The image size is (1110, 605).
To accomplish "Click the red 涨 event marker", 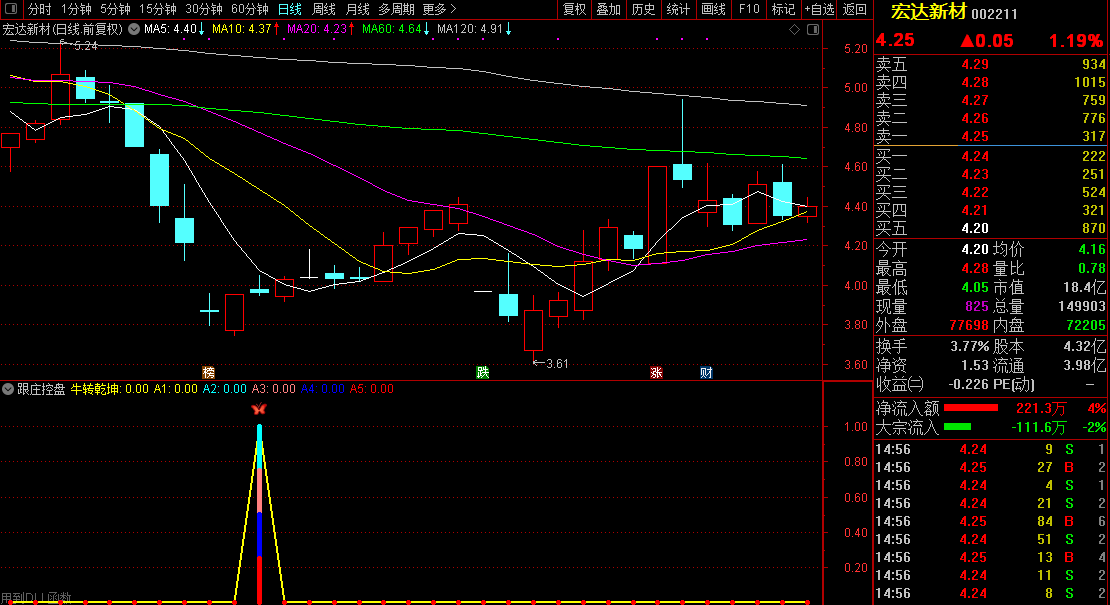I will [657, 372].
